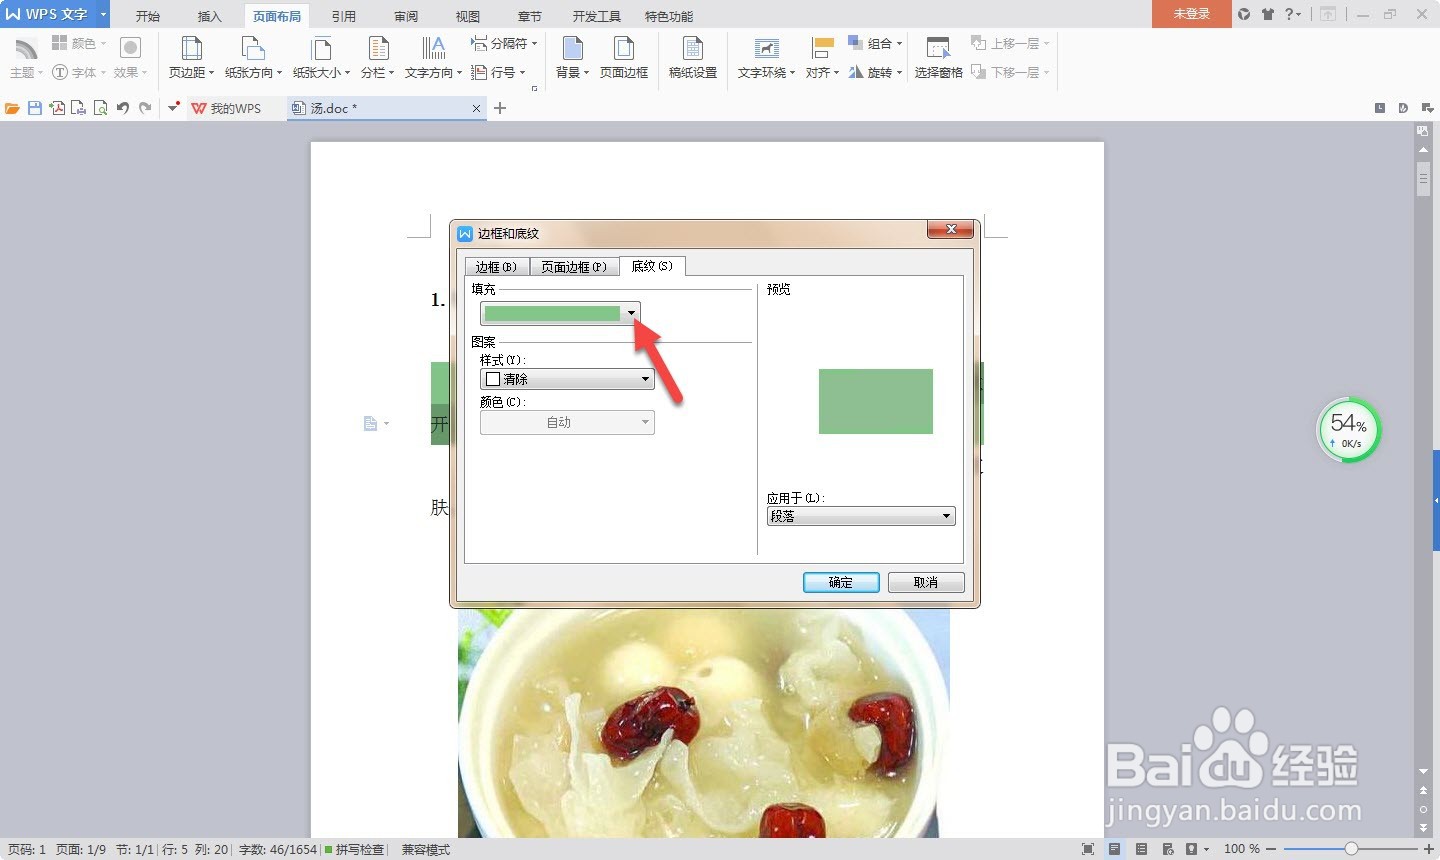Viewport: 1440px width, 860px height.
Task: Click the zoom out minus button
Action: 1271,849
